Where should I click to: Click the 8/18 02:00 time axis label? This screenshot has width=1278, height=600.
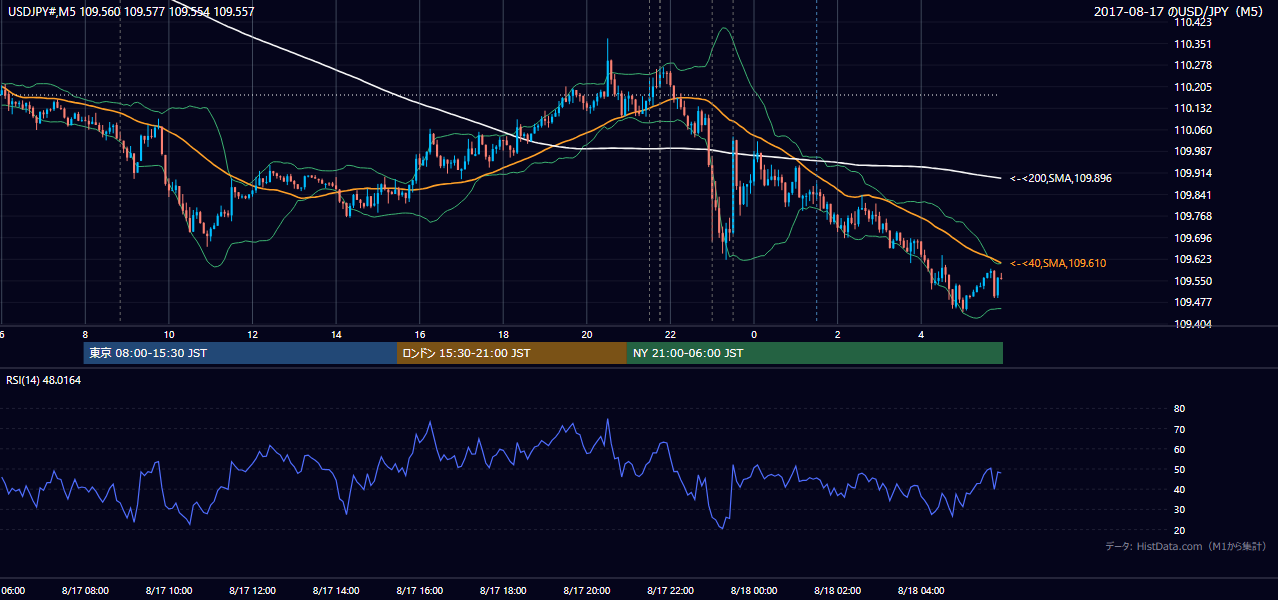pos(837,591)
